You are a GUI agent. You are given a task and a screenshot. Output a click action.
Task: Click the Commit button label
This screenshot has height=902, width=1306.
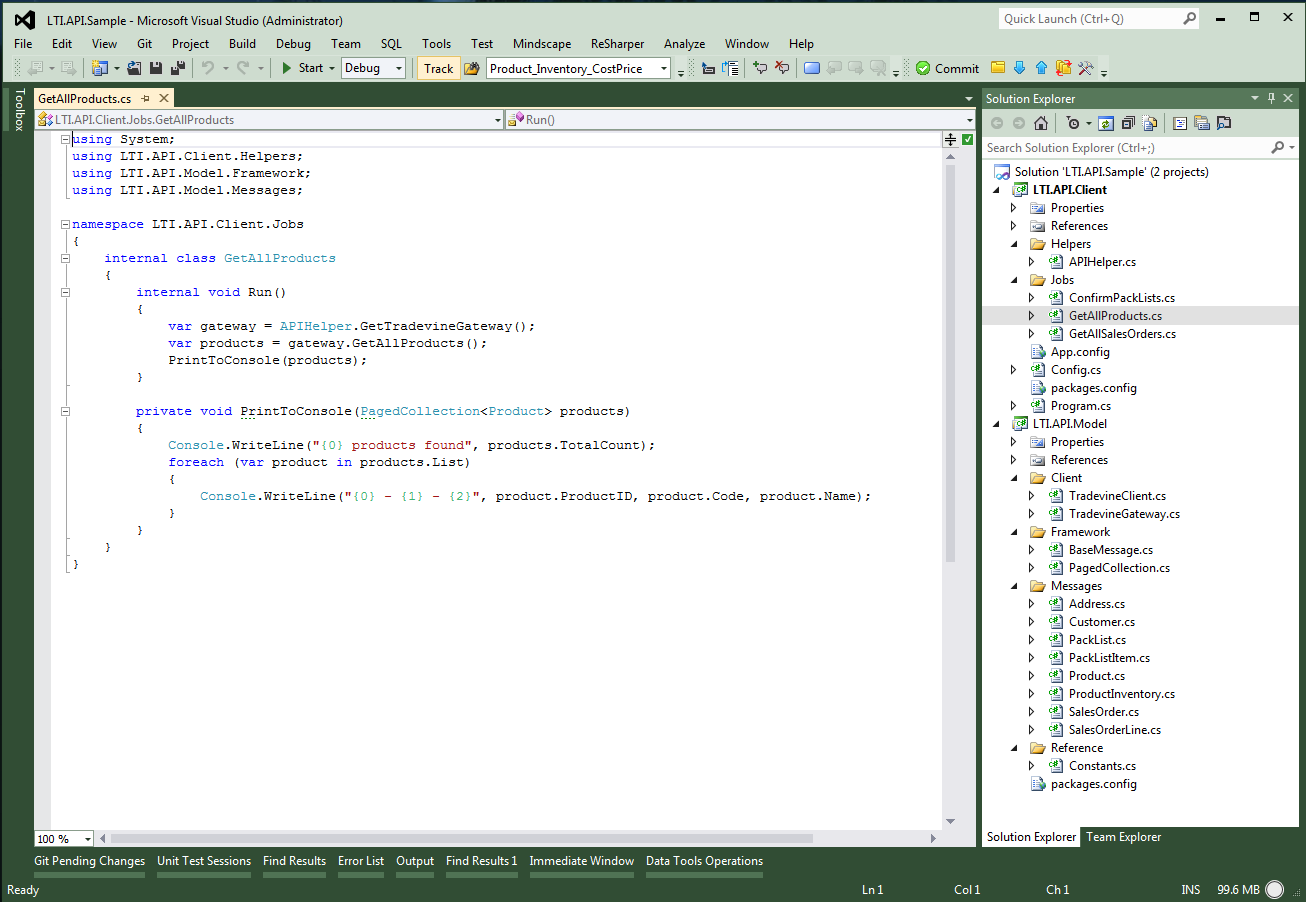[957, 68]
